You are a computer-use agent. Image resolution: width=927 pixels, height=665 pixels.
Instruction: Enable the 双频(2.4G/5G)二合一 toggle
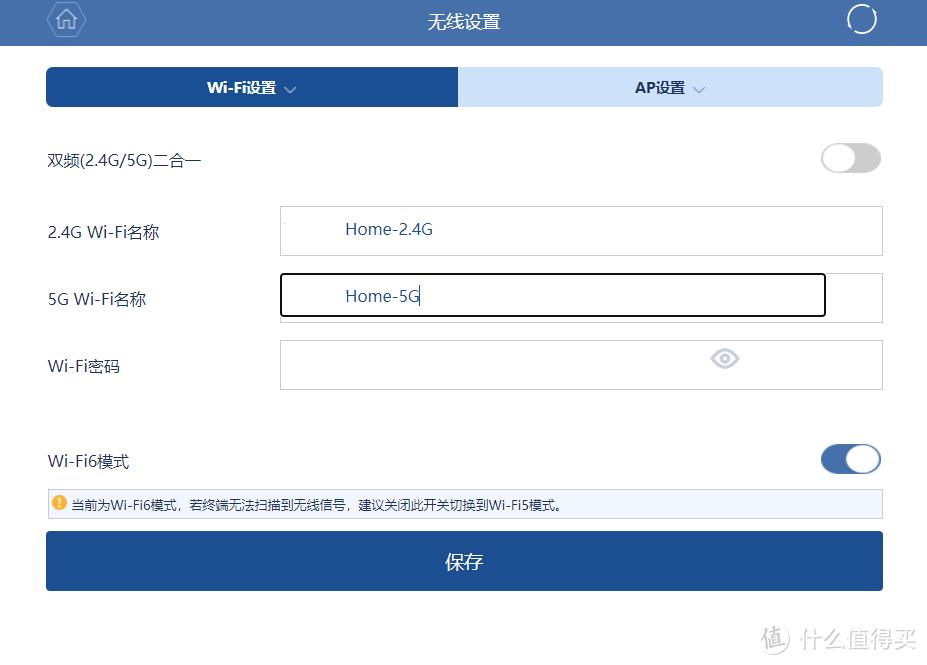[x=850, y=158]
